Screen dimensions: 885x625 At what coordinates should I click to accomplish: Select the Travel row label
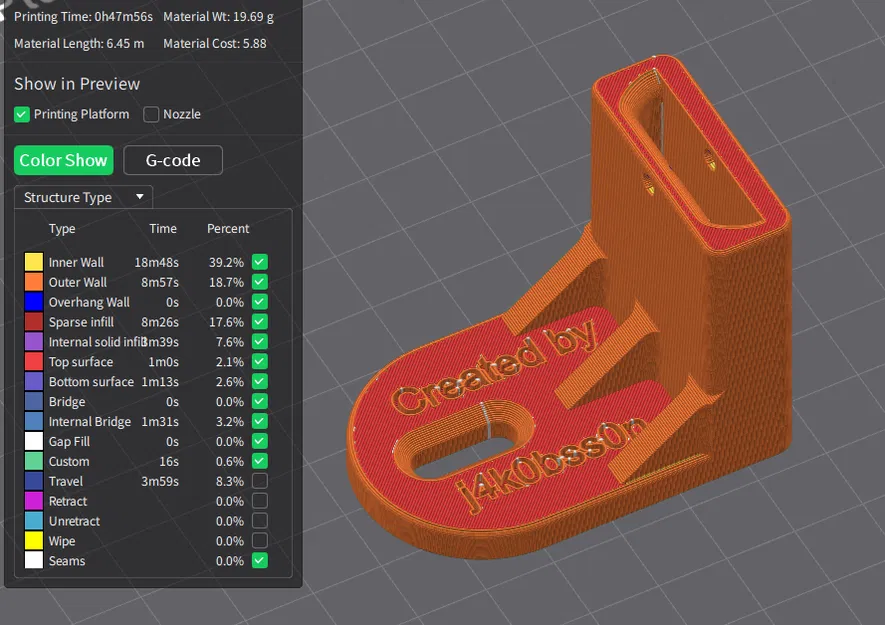pos(65,481)
